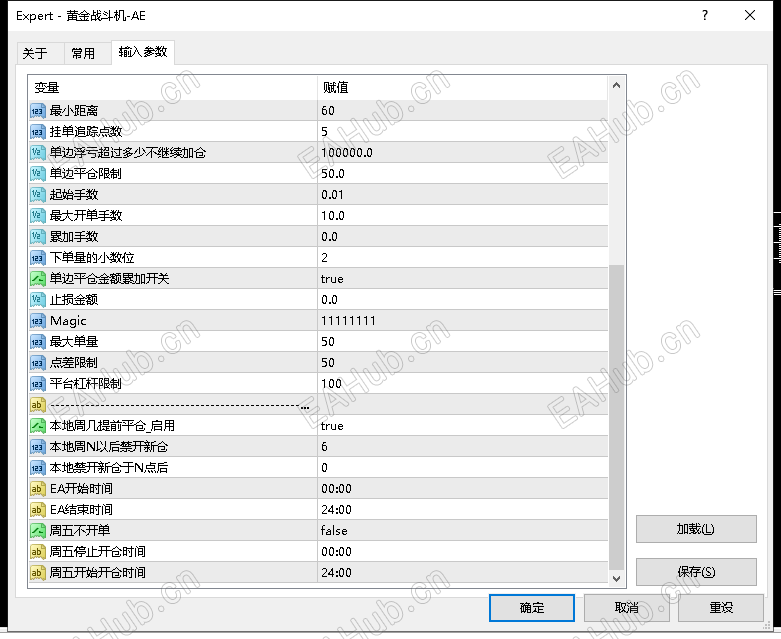Click the help question mark in title bar
This screenshot has width=781, height=639.
pyautogui.click(x=705, y=15)
